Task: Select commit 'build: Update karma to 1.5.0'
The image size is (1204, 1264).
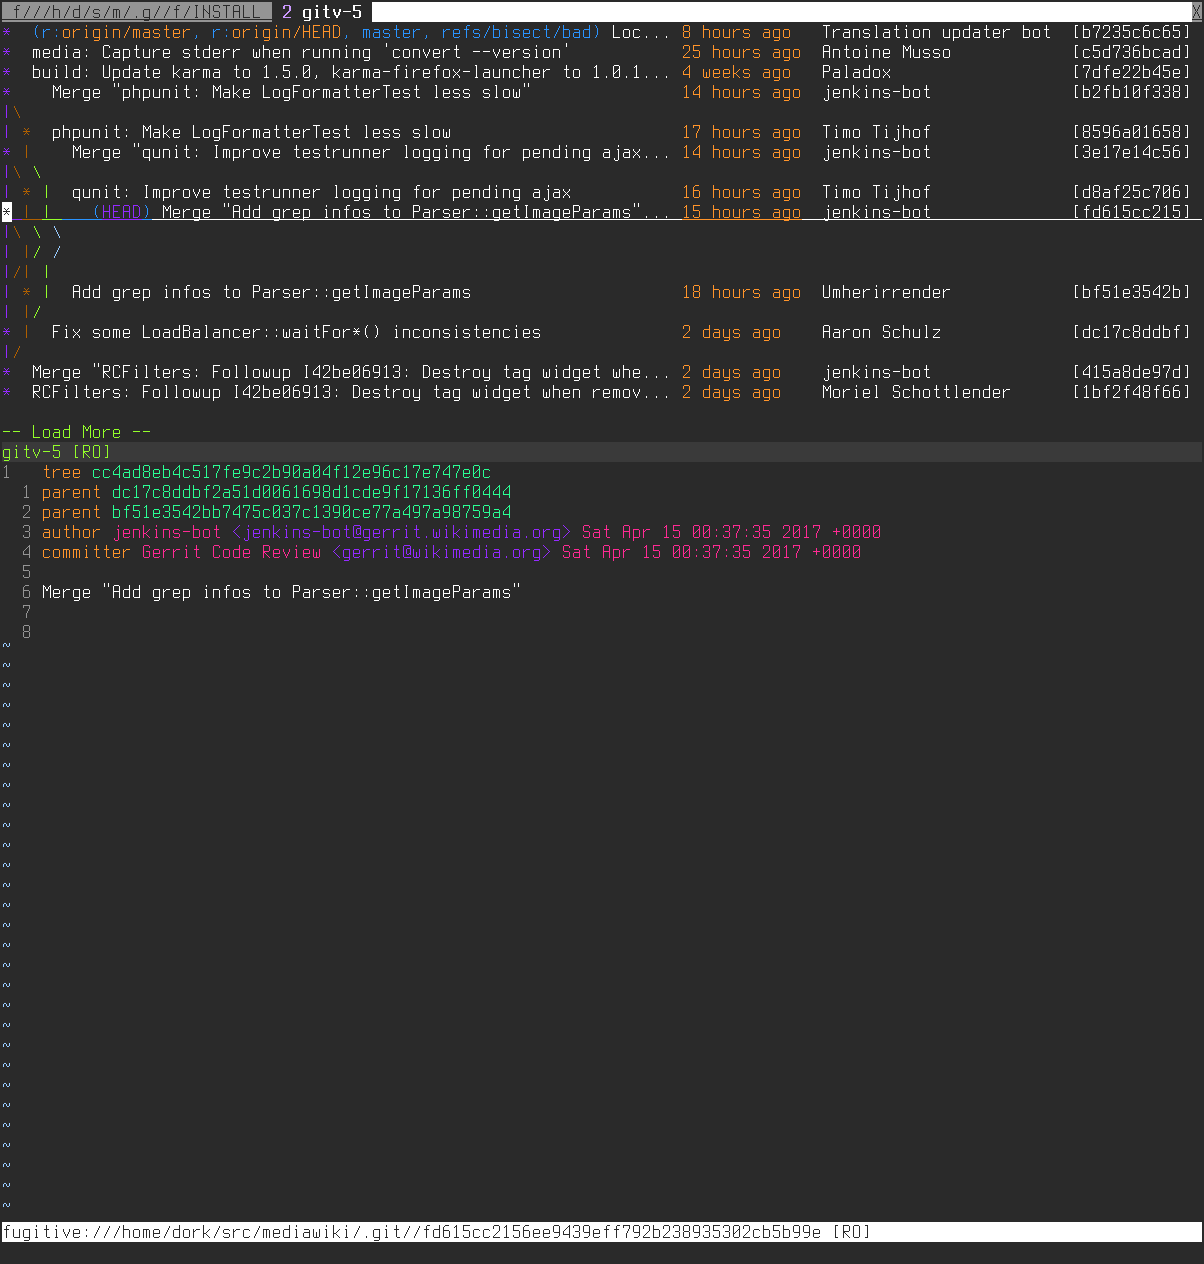Action: click(351, 72)
